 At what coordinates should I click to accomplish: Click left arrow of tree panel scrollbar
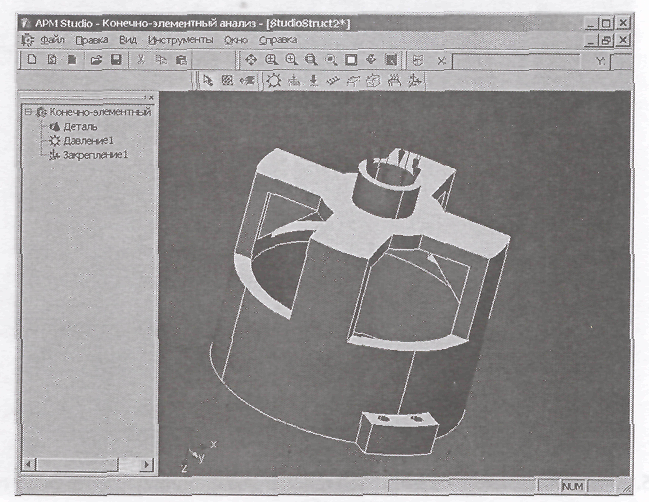[29, 464]
